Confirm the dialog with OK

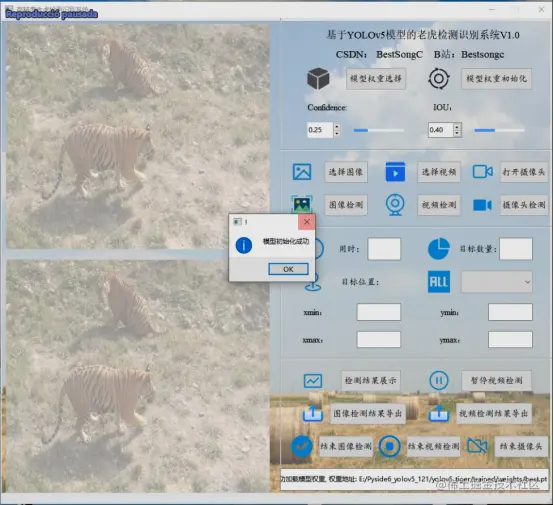288,269
